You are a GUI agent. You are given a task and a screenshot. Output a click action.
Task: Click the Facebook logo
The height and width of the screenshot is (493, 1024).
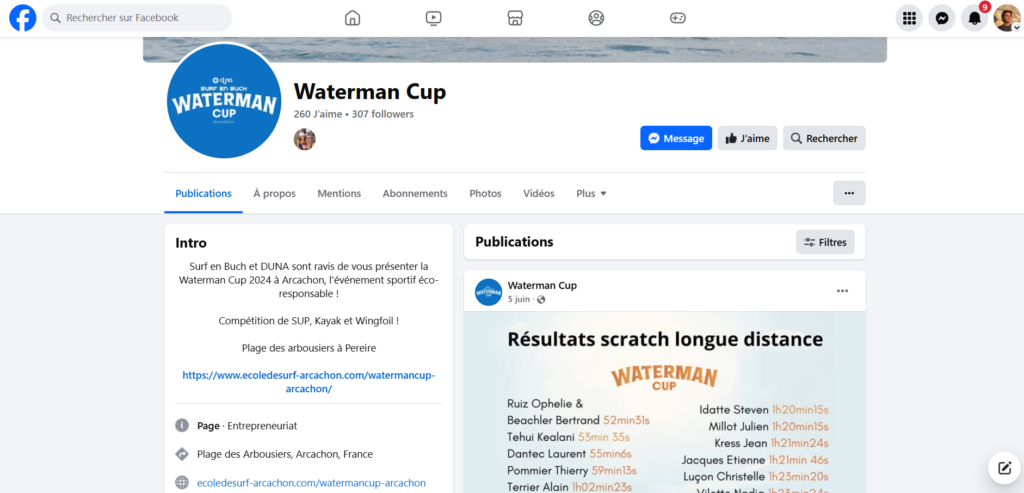click(23, 18)
